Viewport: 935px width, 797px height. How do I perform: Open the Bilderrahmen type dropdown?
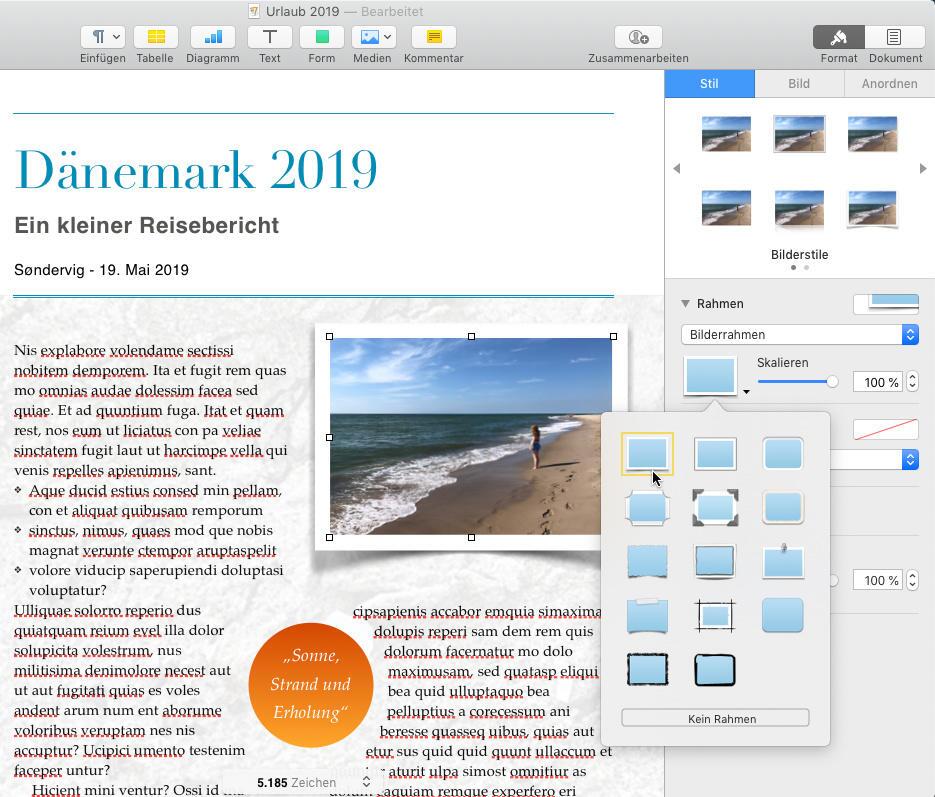click(799, 335)
